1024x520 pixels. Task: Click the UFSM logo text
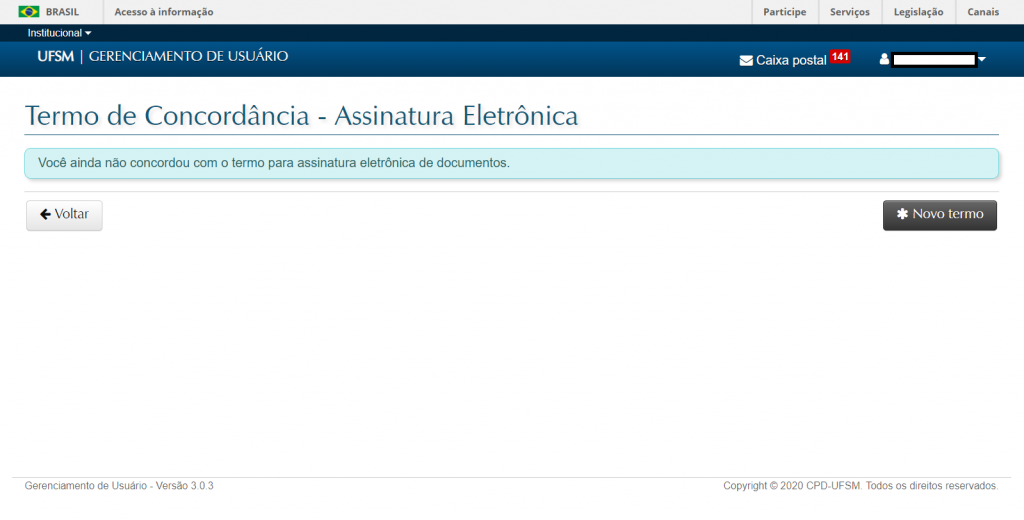click(x=55, y=56)
